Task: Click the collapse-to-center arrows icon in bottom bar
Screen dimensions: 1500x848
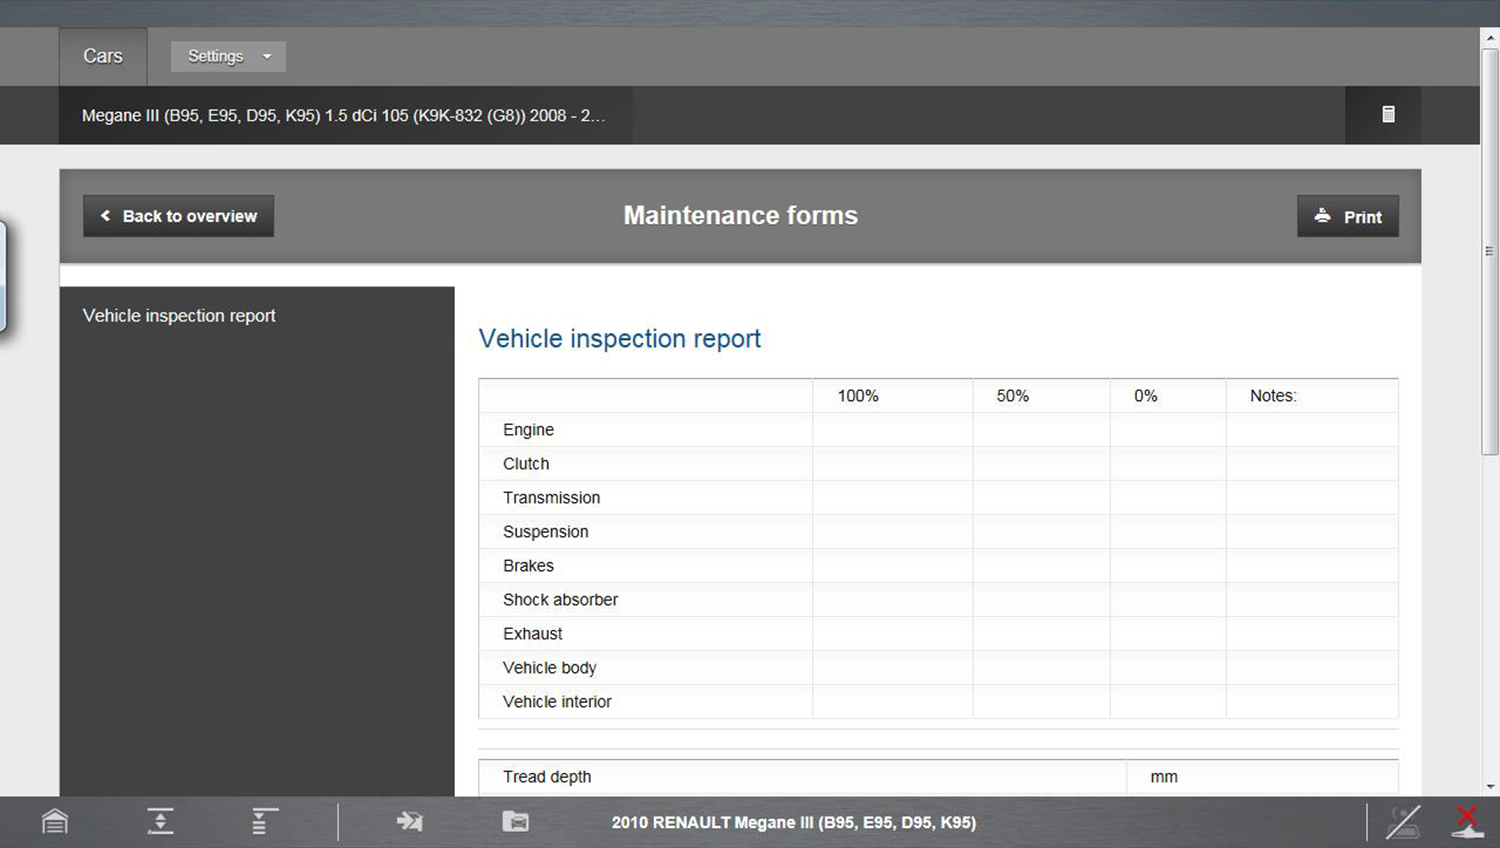Action: pos(160,822)
